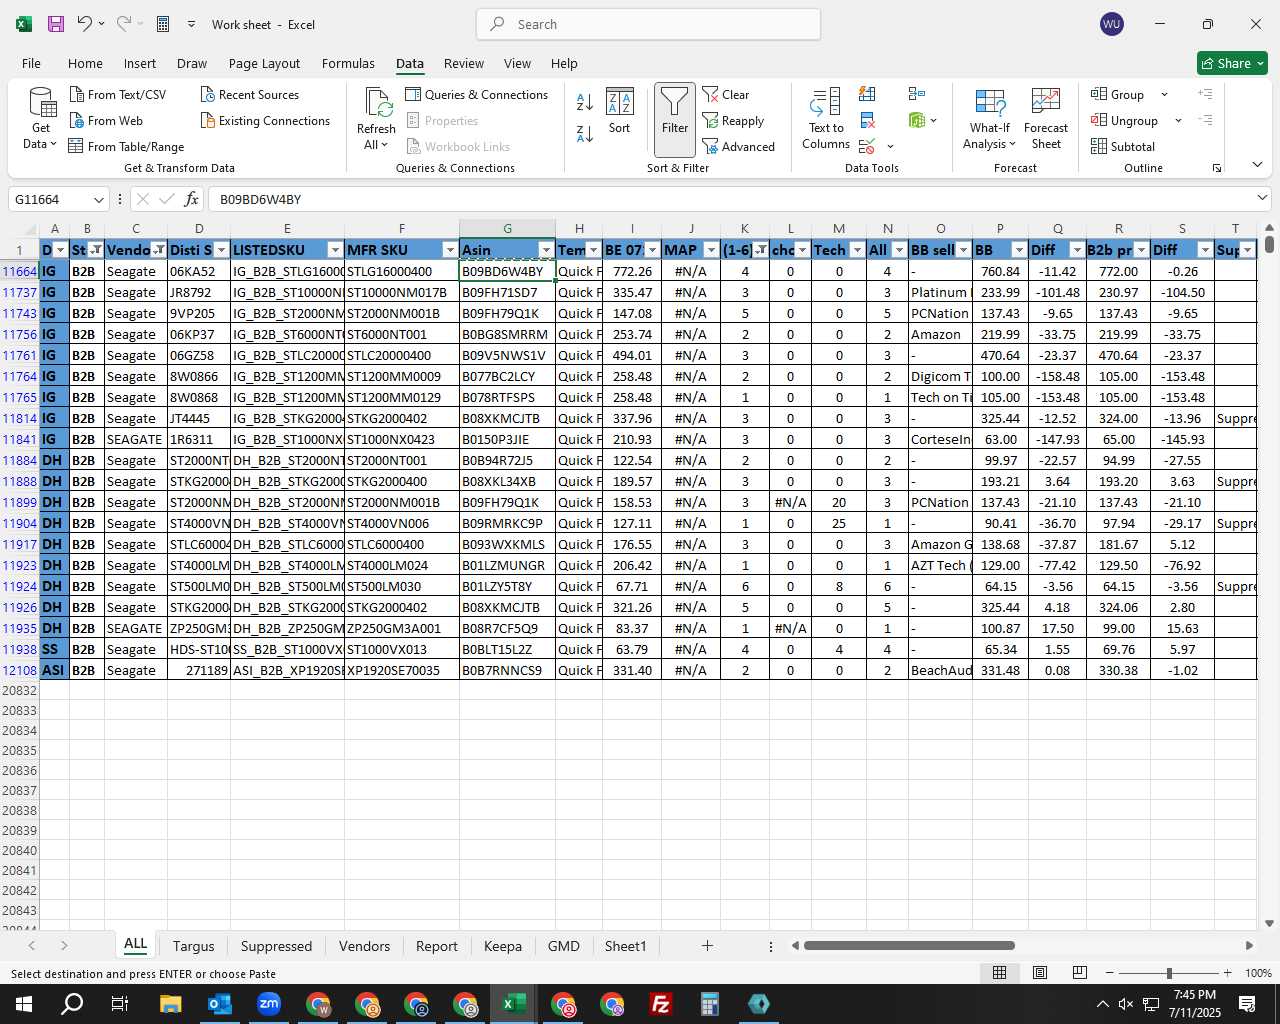This screenshot has height=1024, width=1280.
Task: Switch to the Home ribbon tab
Action: (x=85, y=63)
